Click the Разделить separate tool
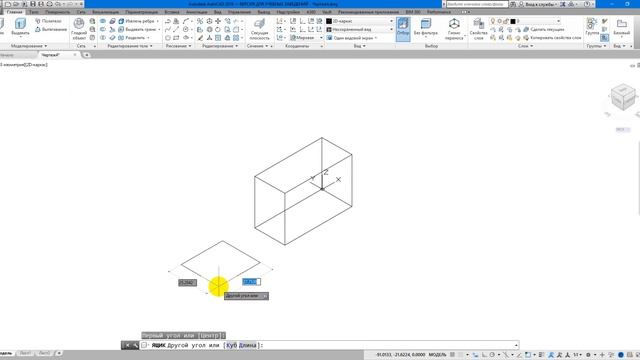This screenshot has height=360, width=640. [x=133, y=38]
